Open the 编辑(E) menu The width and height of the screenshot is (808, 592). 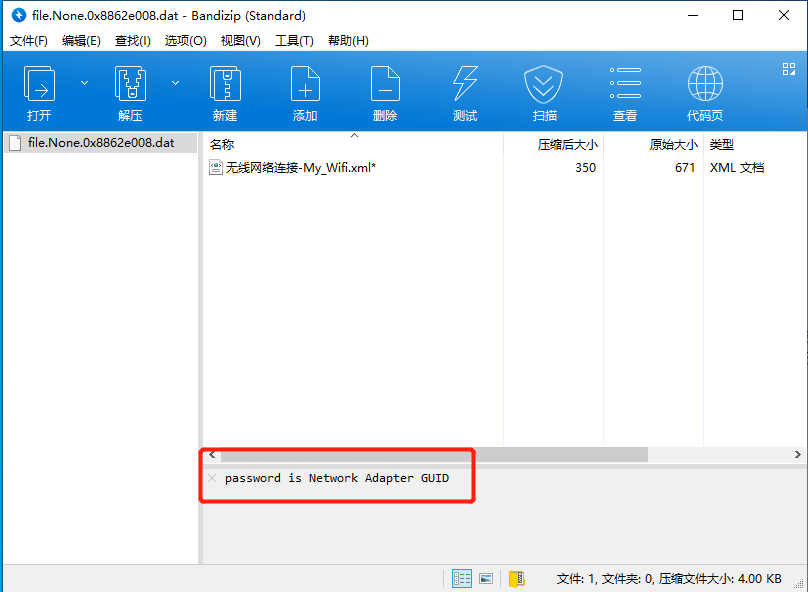pyautogui.click(x=81, y=41)
